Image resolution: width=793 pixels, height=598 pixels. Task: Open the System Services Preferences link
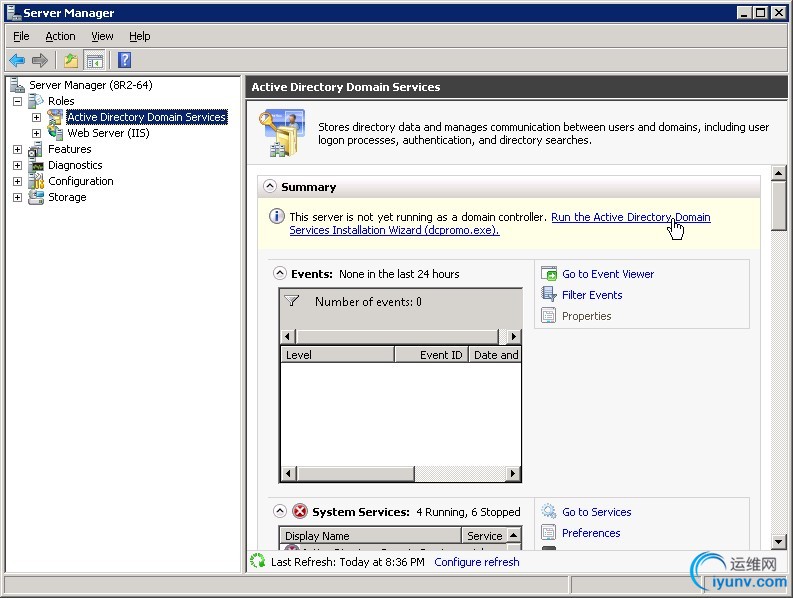click(x=591, y=533)
